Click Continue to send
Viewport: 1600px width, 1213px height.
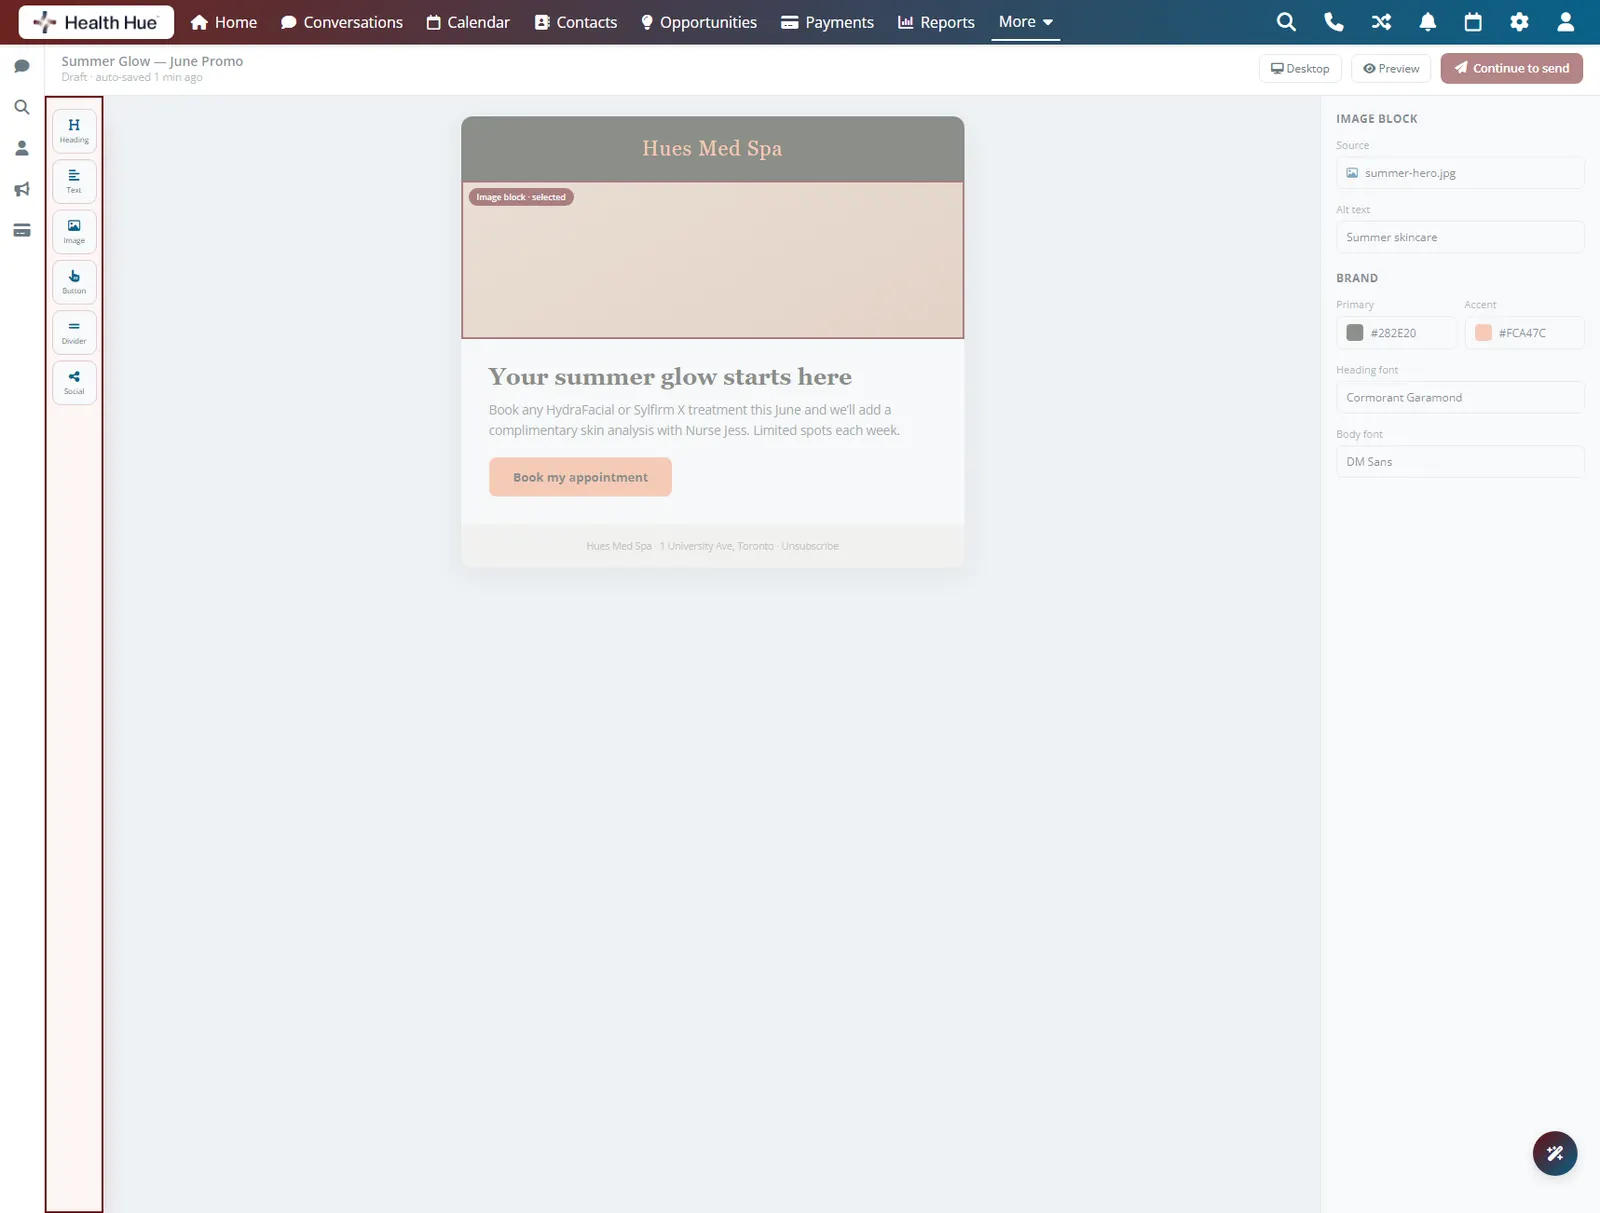(1512, 68)
